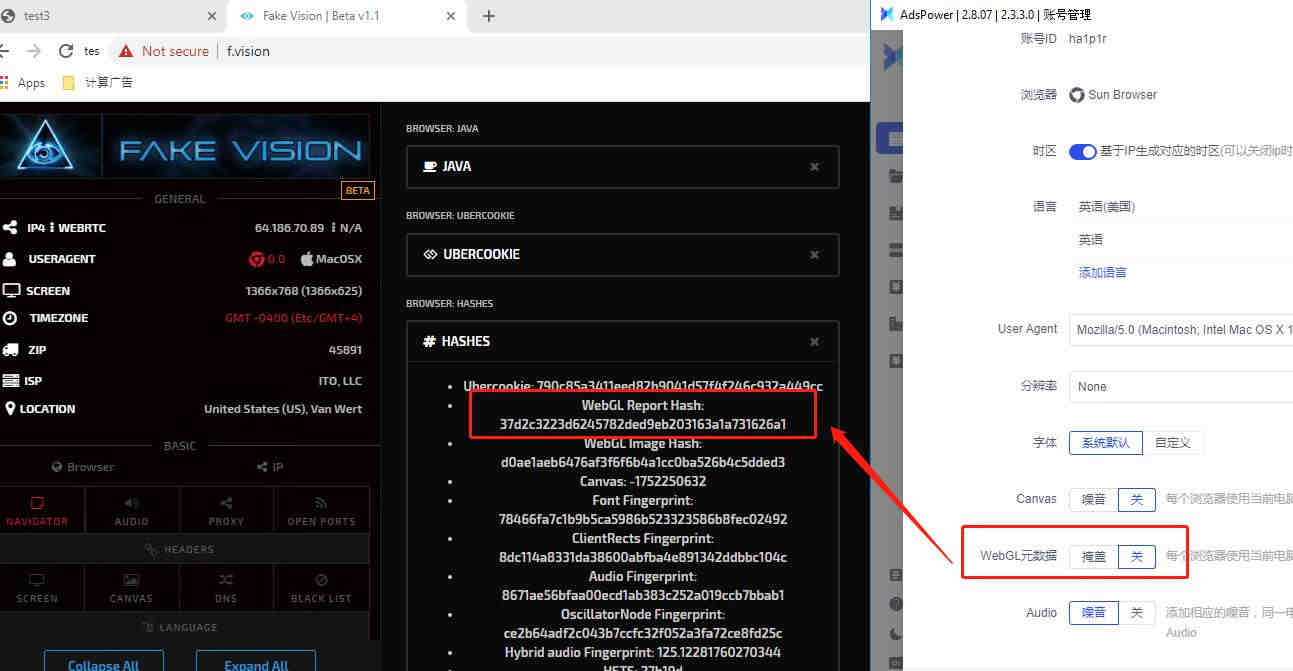Select 系统默认 for fonts
The image size is (1293, 671).
click(x=1105, y=442)
